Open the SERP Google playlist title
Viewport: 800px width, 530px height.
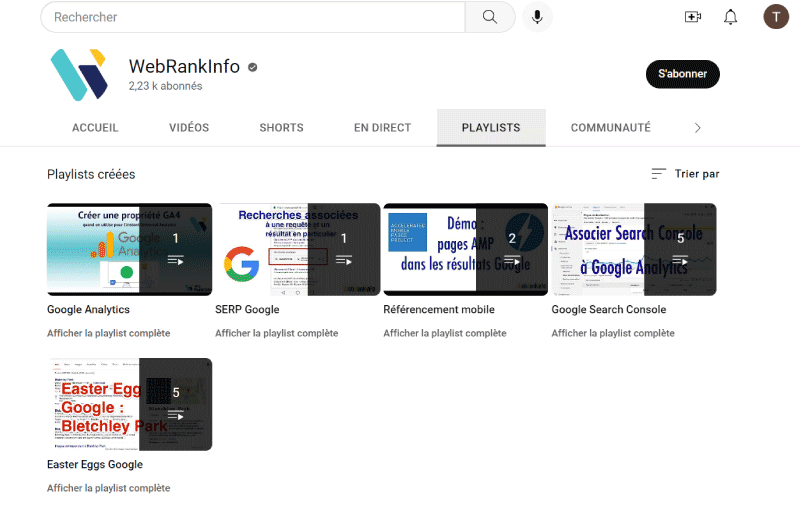click(x=247, y=310)
